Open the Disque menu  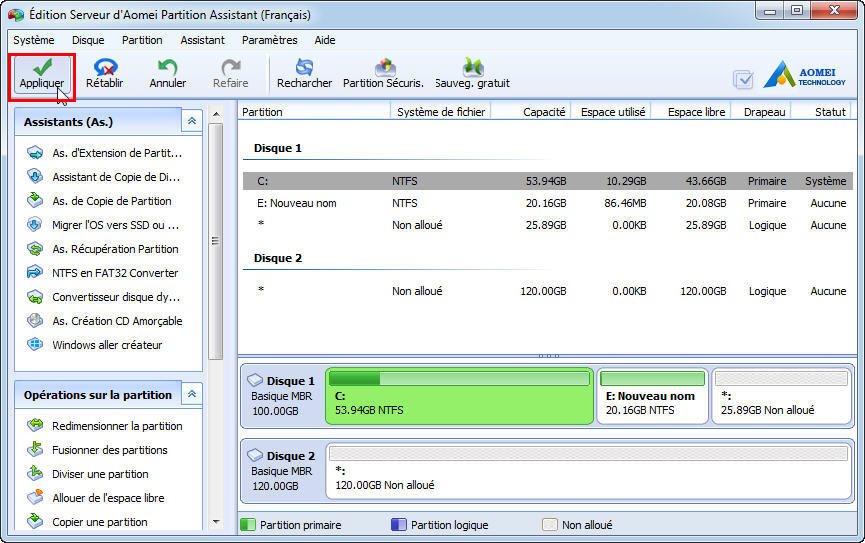88,40
